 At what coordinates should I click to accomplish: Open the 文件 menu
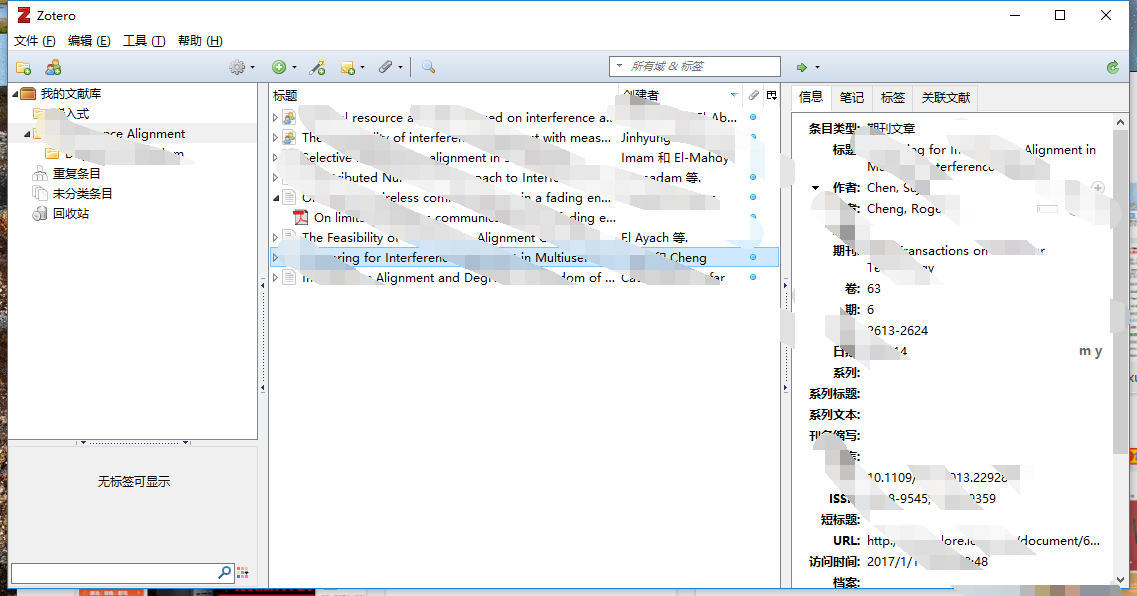point(34,41)
